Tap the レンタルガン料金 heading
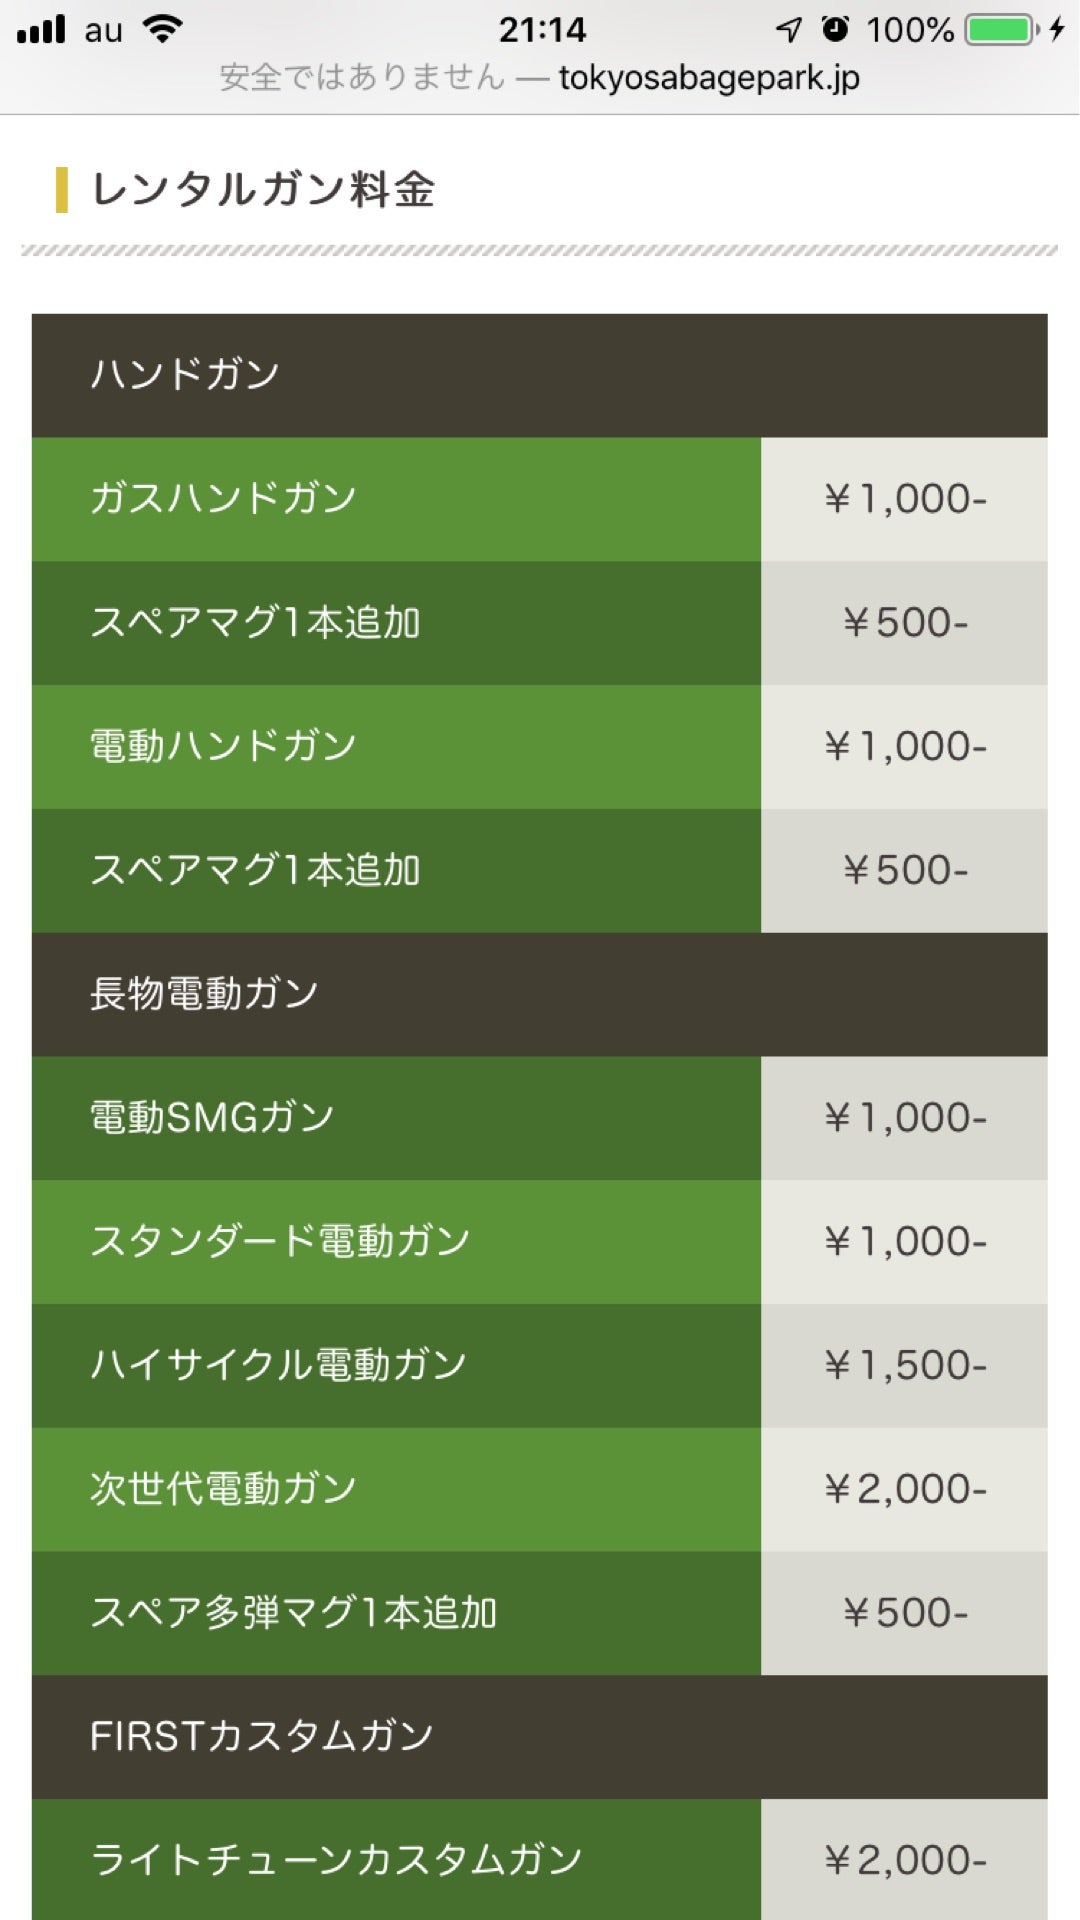 tap(263, 190)
